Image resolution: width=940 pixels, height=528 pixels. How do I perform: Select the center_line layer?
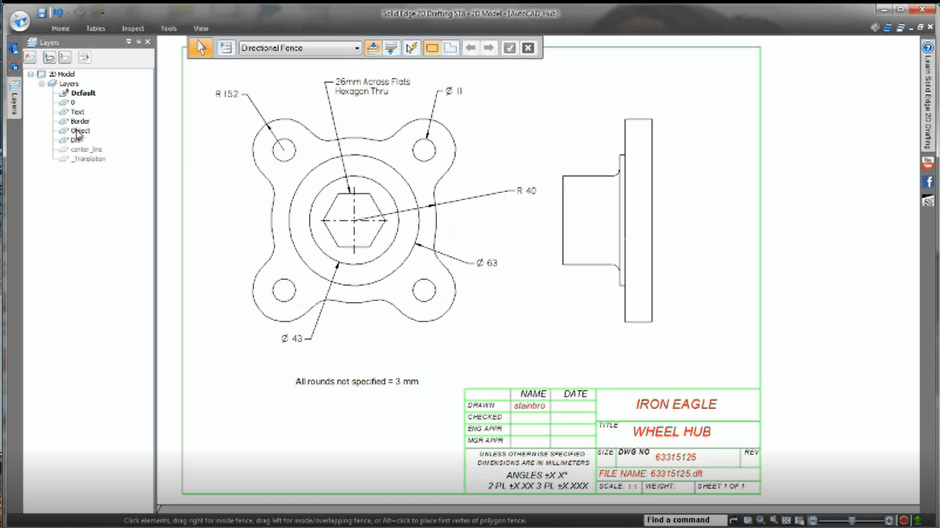click(86, 149)
